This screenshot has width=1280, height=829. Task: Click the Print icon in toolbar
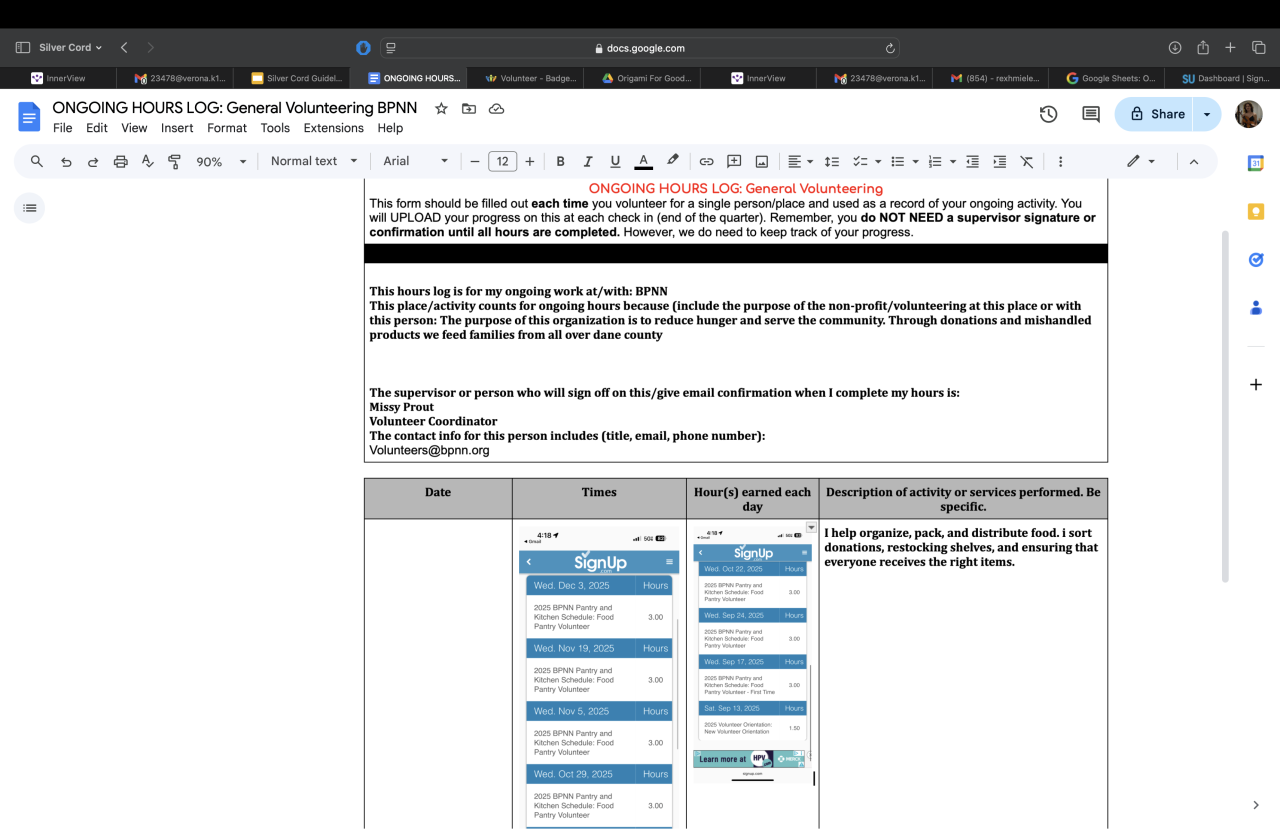pyautogui.click(x=121, y=161)
